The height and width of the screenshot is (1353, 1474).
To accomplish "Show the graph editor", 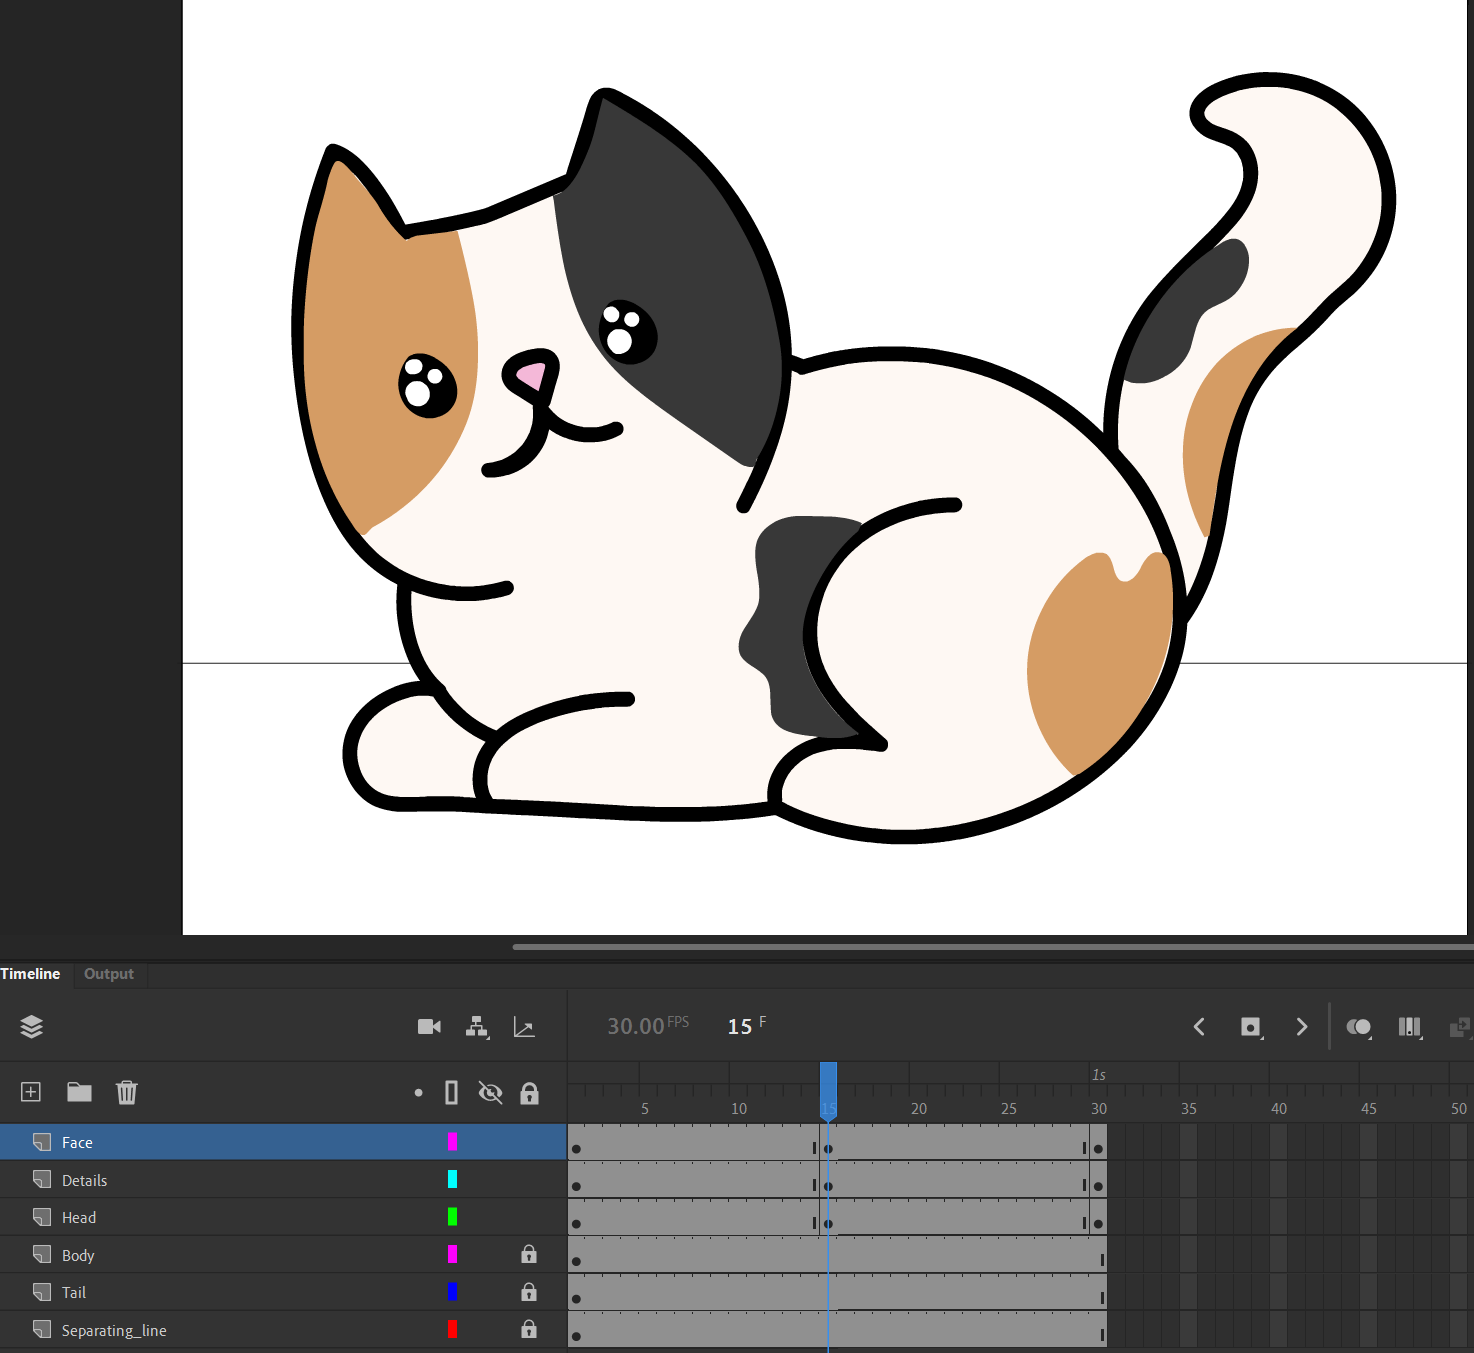I will pos(524,1027).
